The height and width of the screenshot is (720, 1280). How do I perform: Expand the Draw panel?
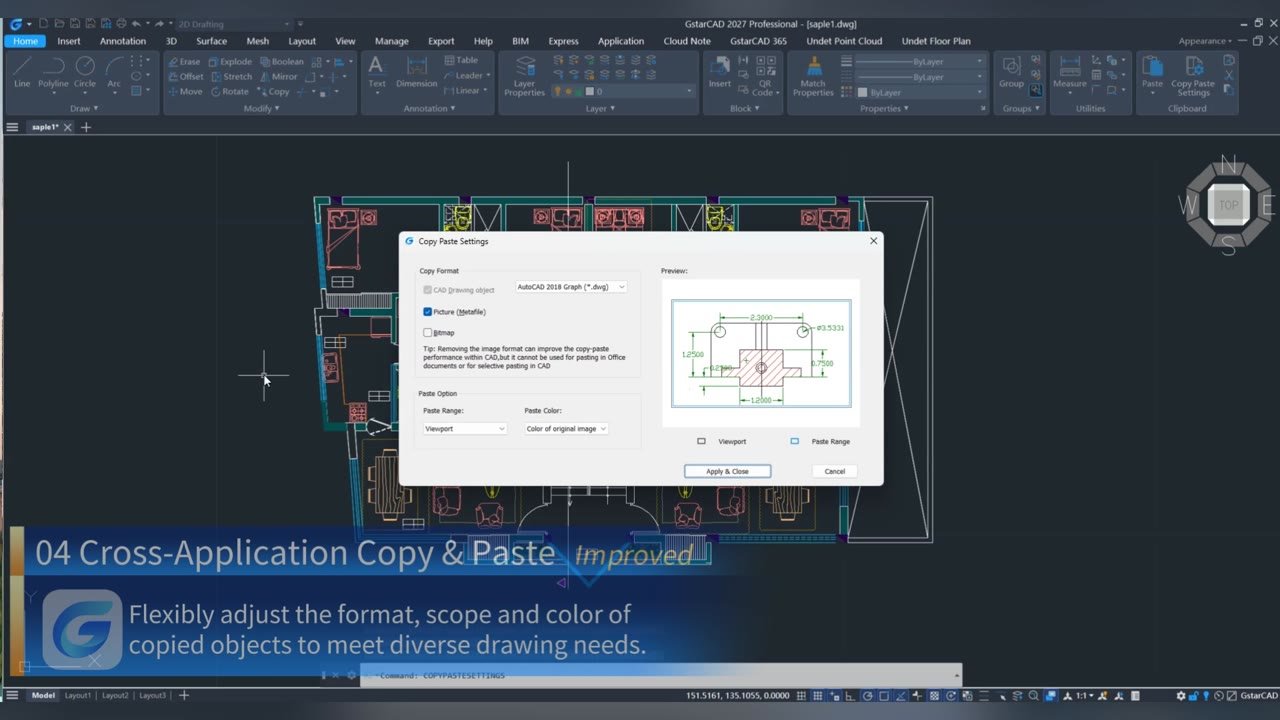[x=84, y=108]
